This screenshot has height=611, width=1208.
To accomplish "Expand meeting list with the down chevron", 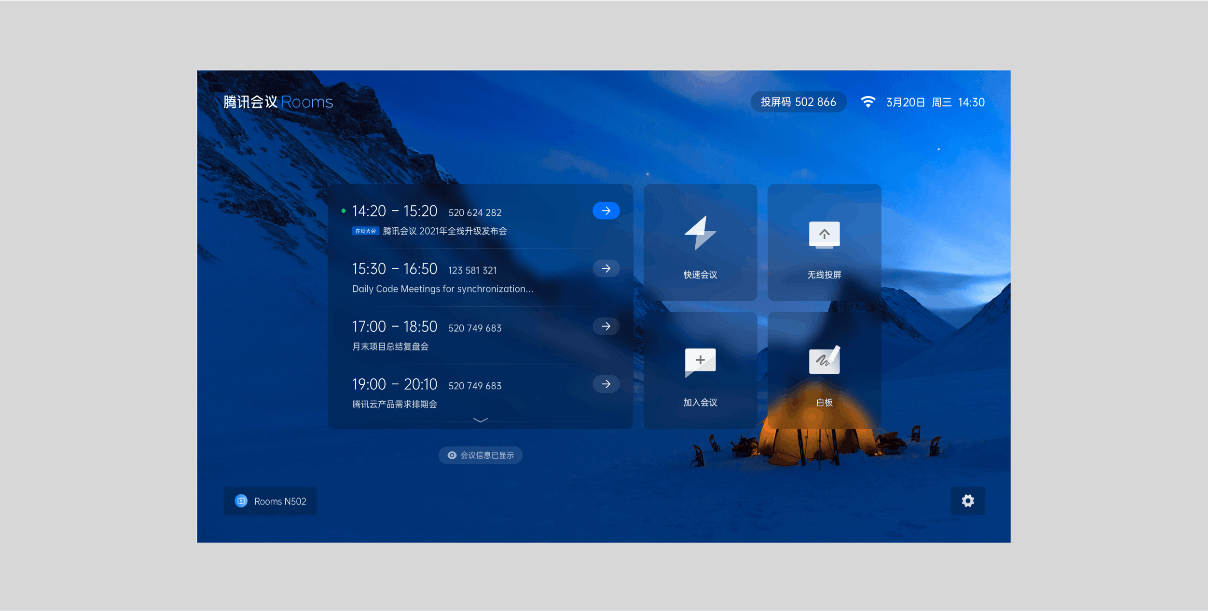I will click(x=480, y=420).
